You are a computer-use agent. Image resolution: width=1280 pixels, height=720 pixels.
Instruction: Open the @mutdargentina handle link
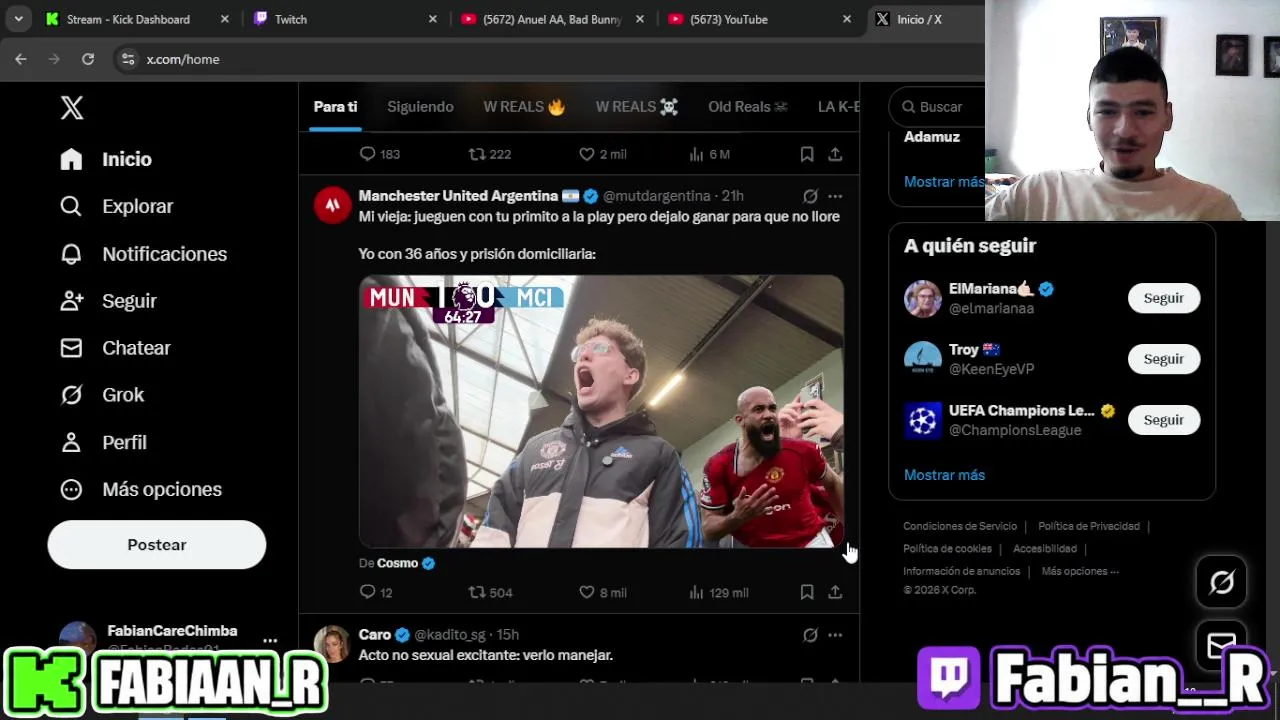[657, 196]
